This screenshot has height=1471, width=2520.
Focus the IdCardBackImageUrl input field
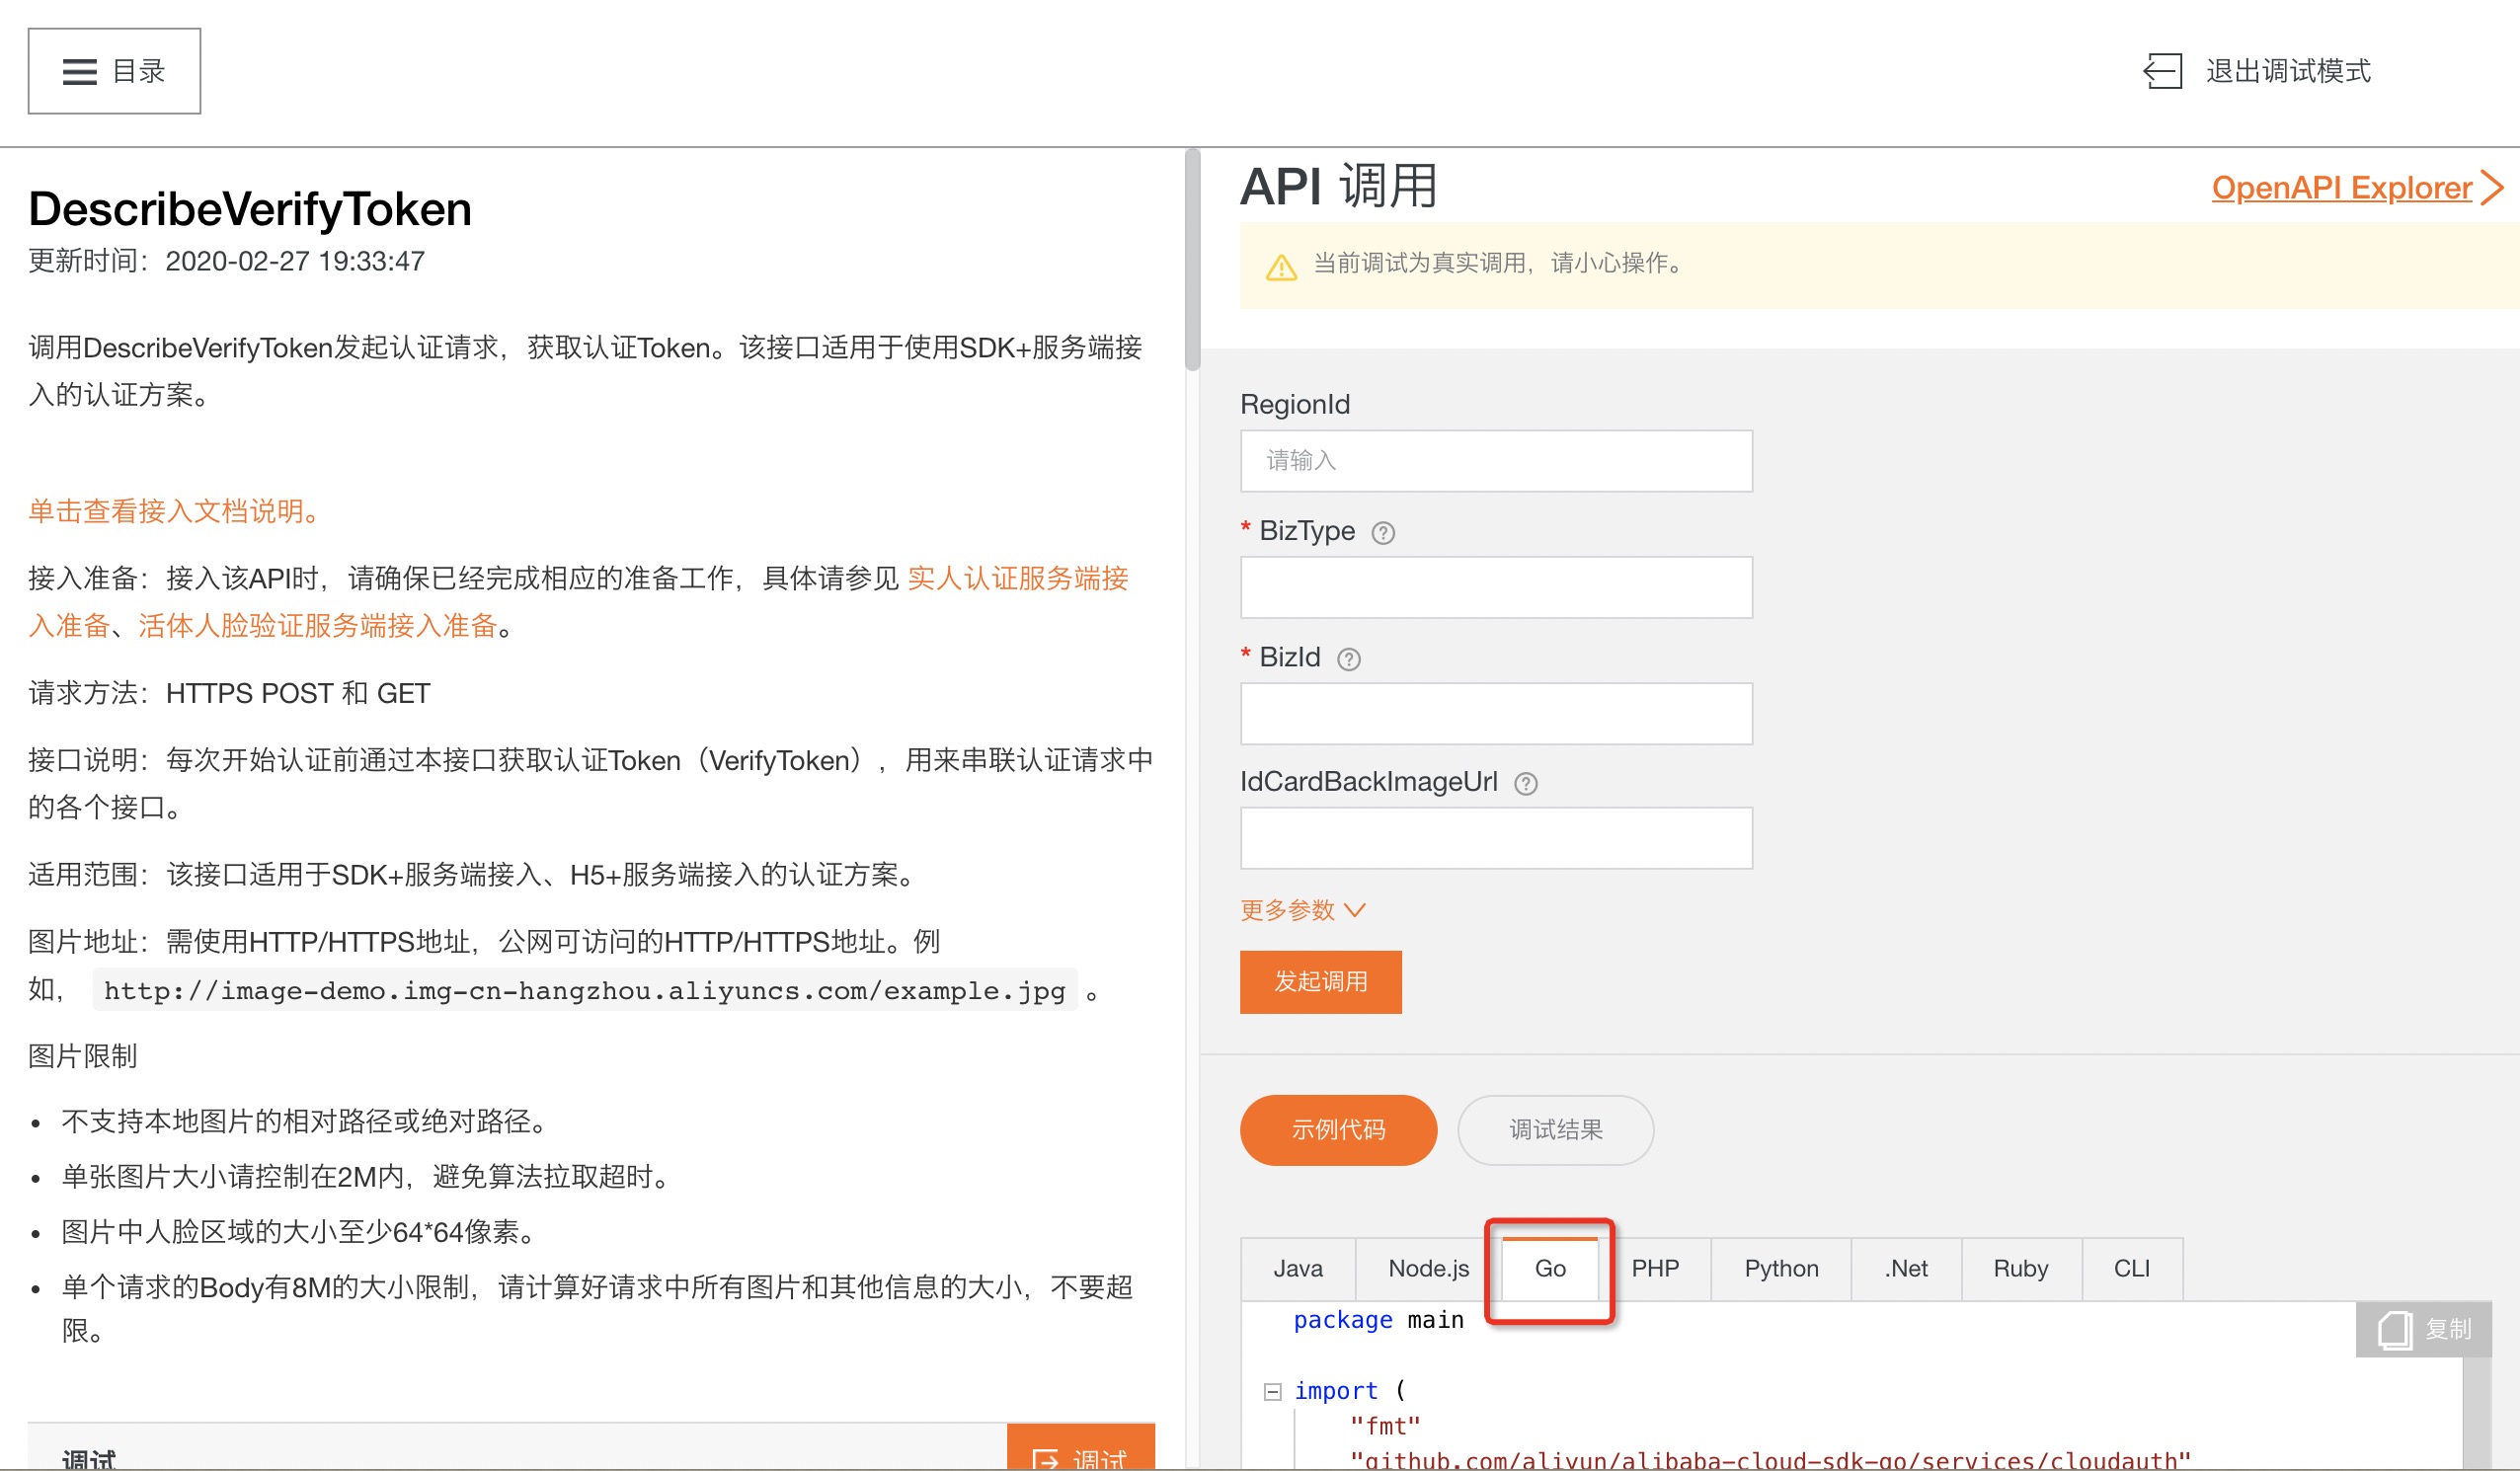tap(1496, 838)
